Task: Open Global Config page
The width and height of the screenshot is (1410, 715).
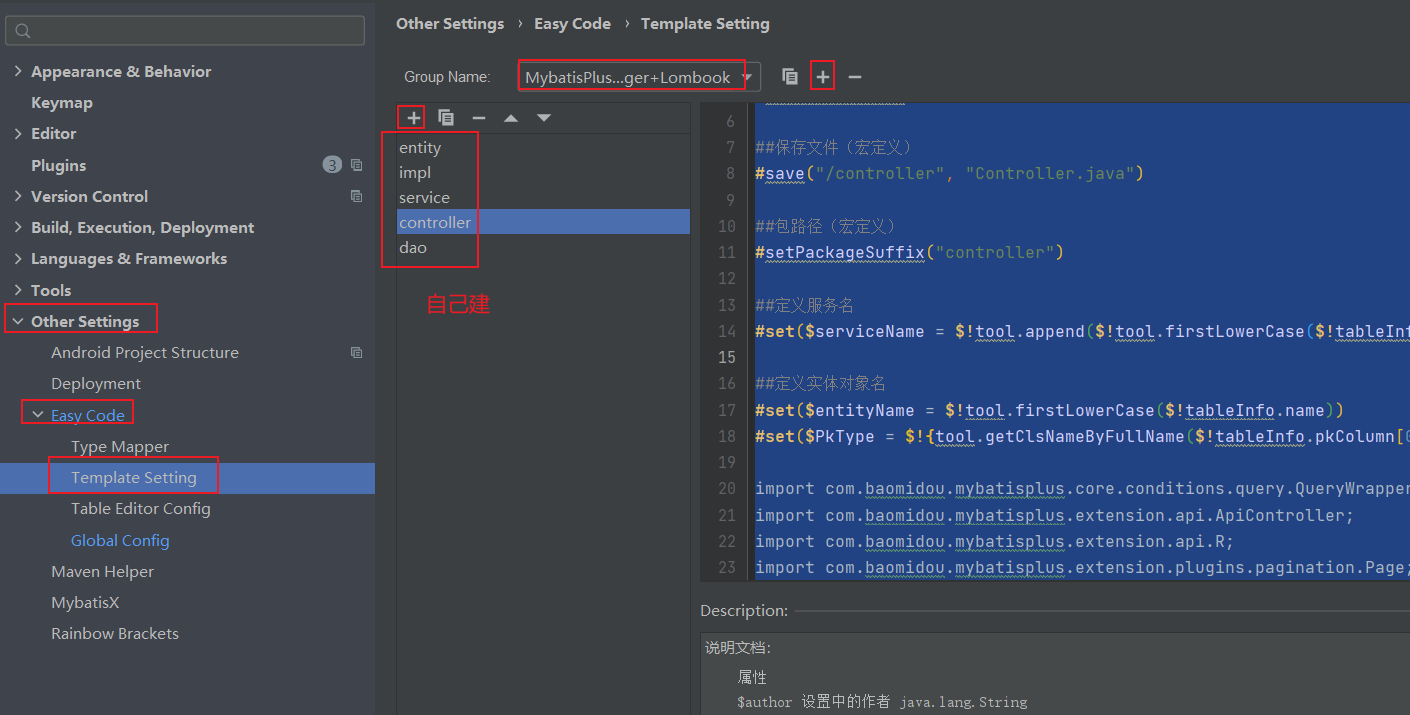Action: pos(120,540)
